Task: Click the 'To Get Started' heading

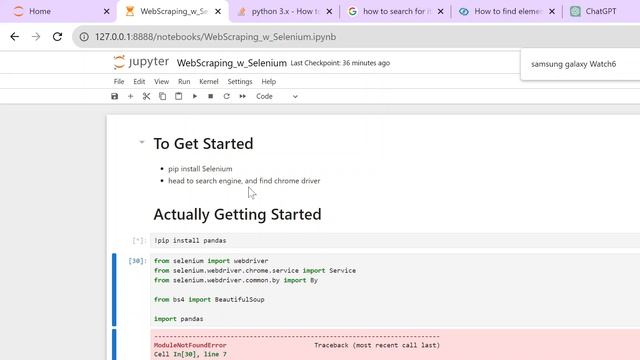Action: [x=203, y=144]
